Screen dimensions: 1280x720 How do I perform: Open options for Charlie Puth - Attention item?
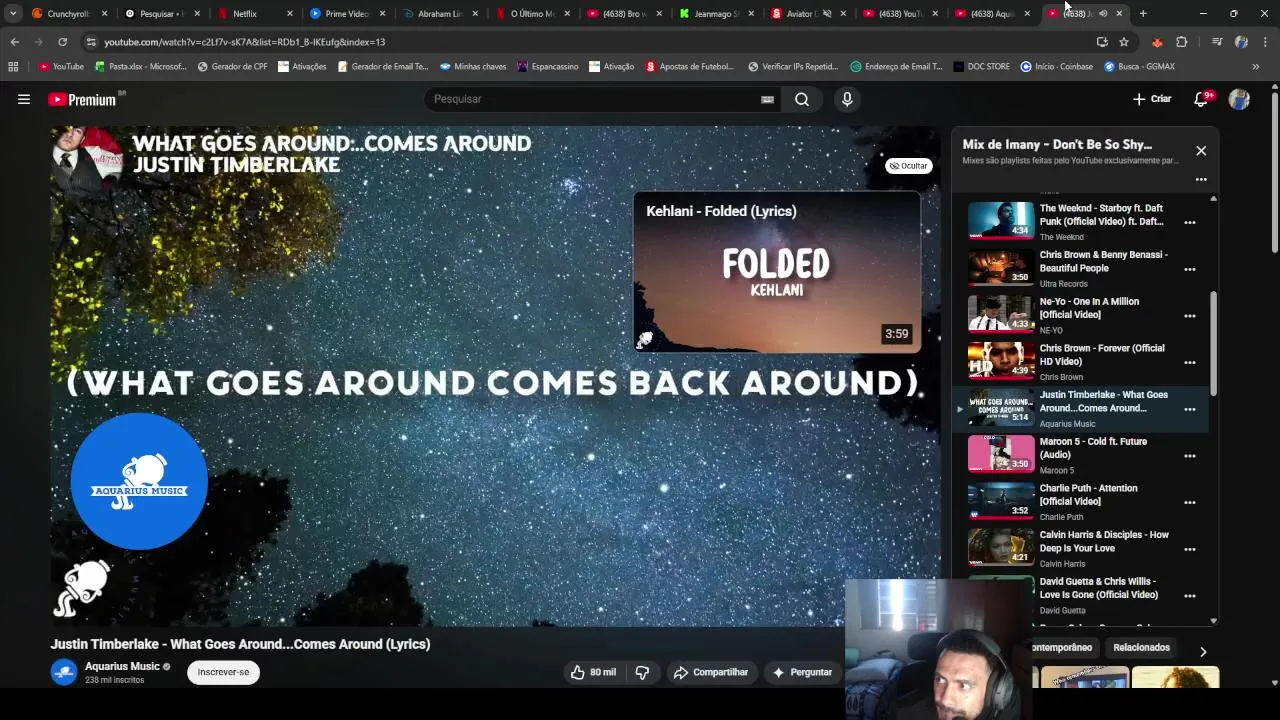coord(1190,502)
